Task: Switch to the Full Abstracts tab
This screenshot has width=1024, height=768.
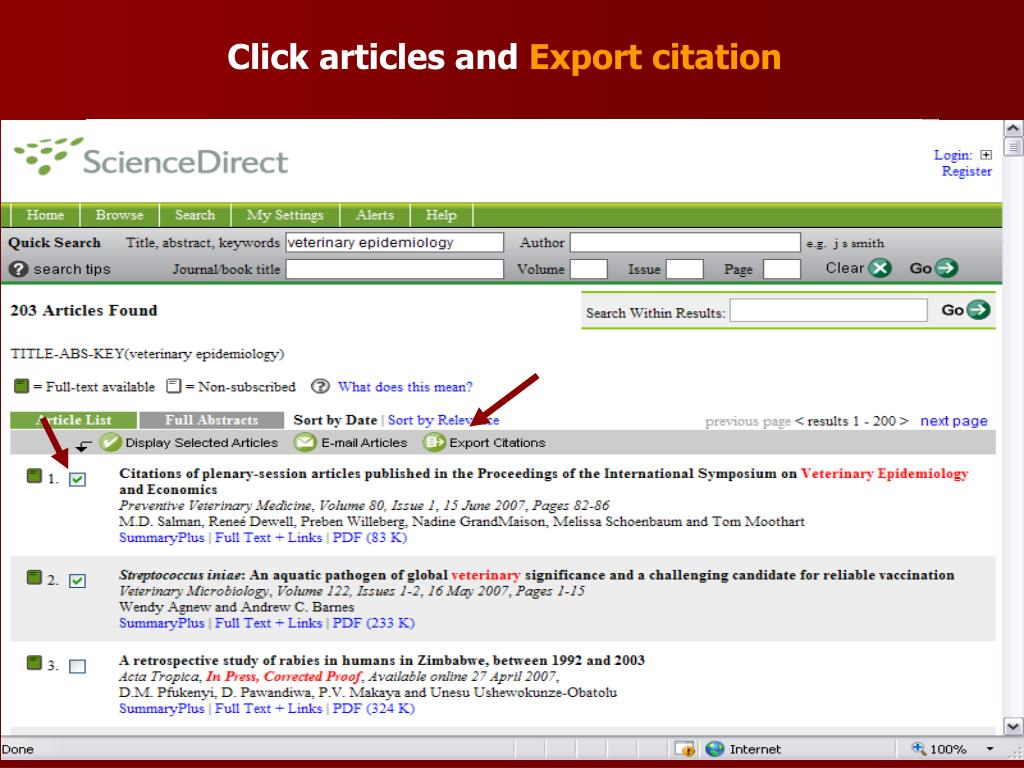Action: coord(212,420)
